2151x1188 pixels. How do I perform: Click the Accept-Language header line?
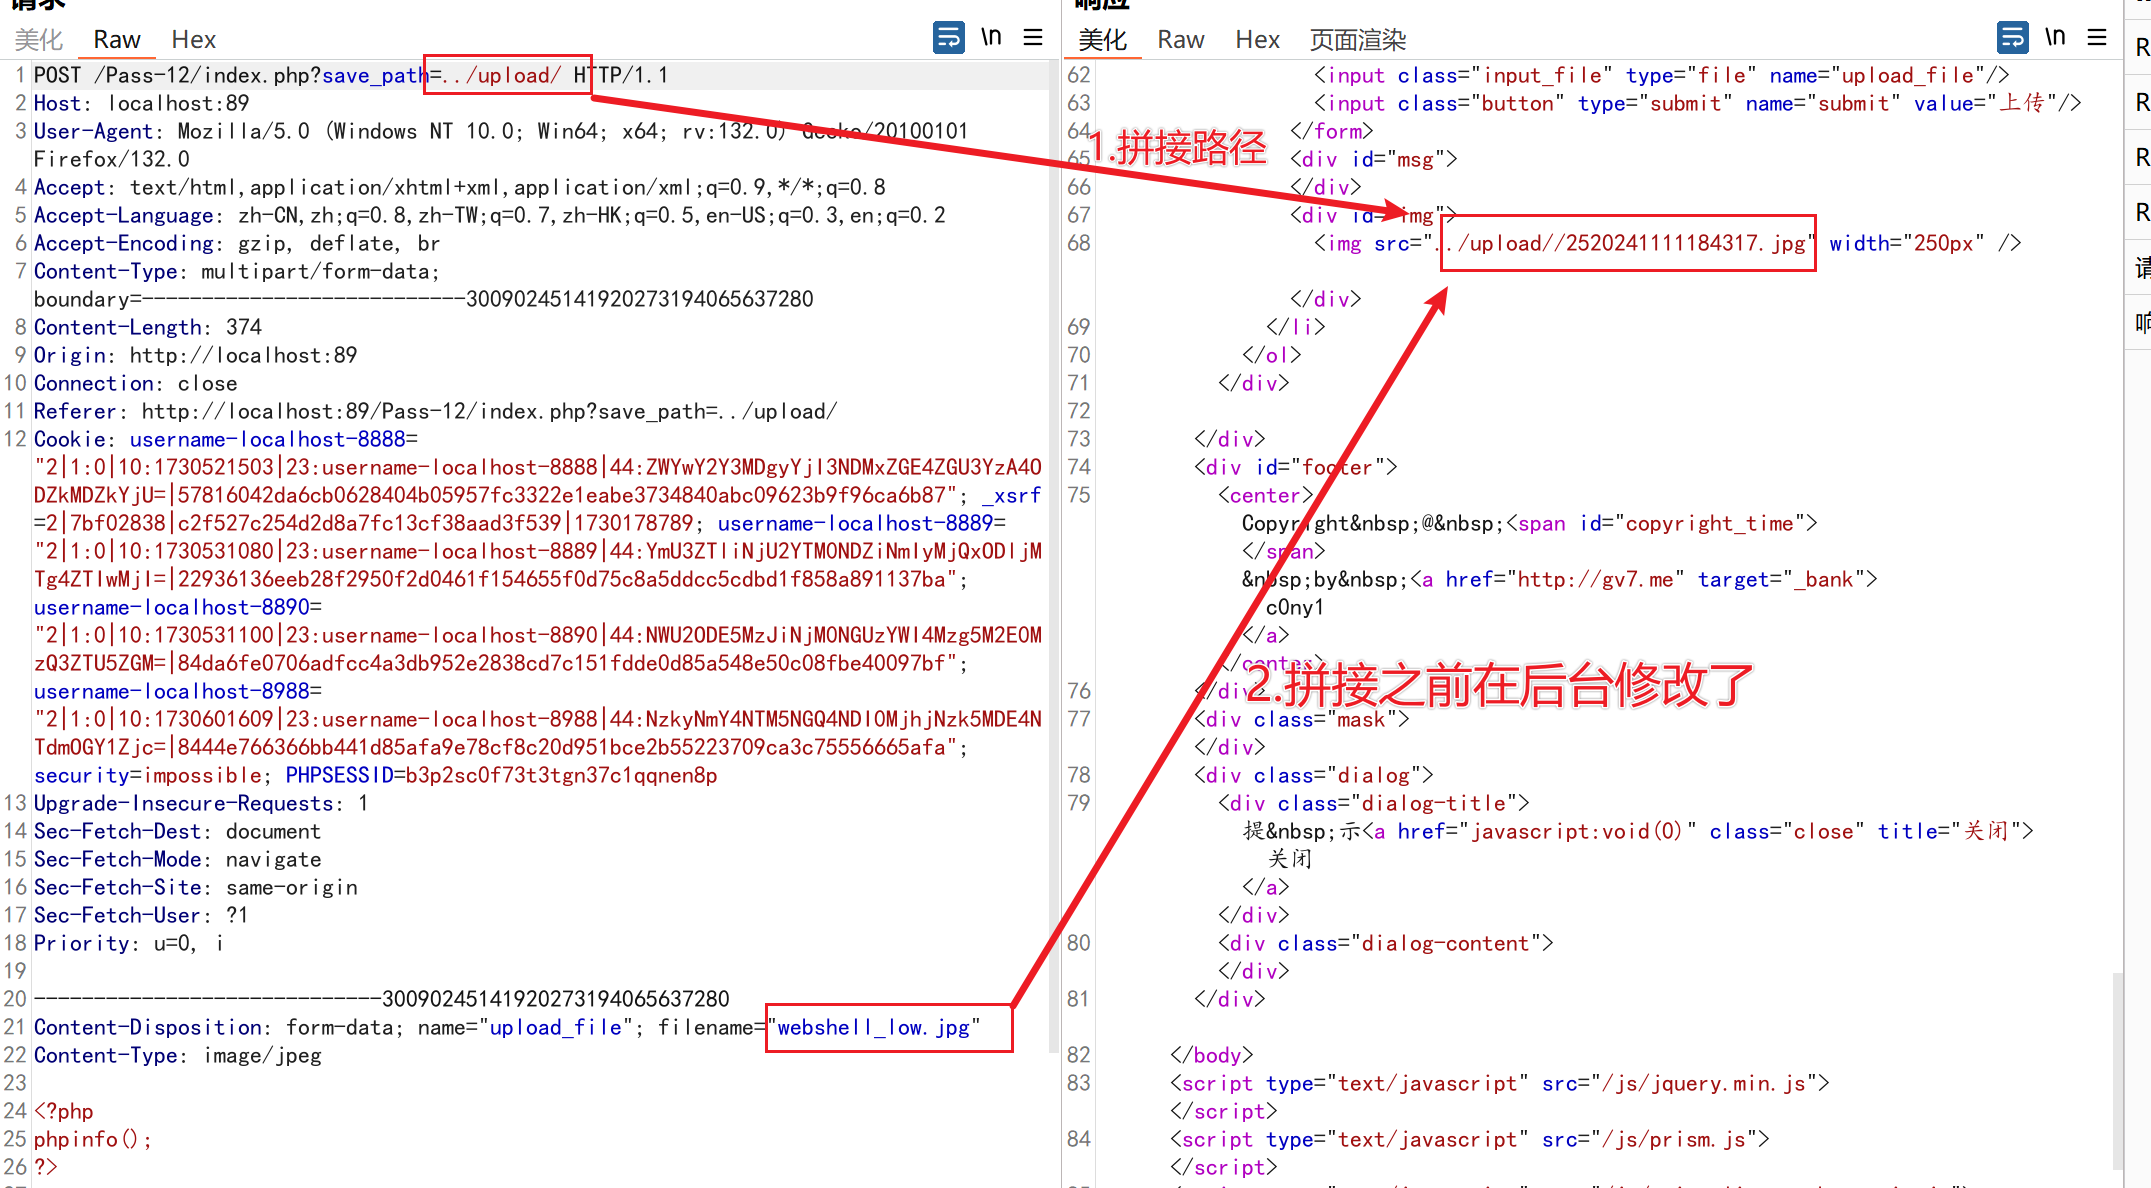(x=490, y=215)
